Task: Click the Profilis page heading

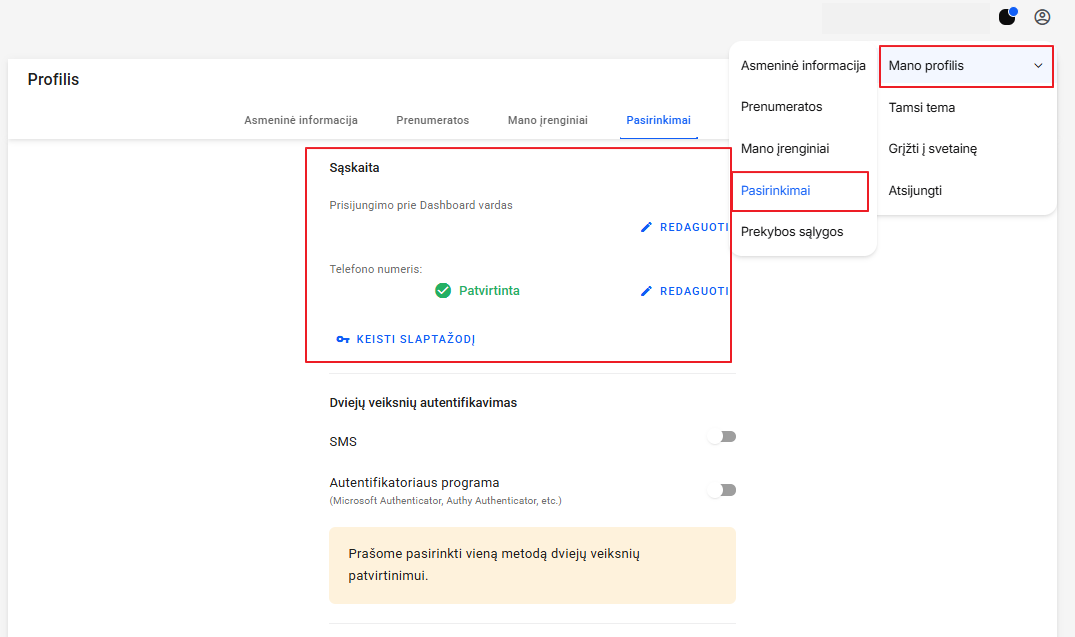Action: point(53,80)
